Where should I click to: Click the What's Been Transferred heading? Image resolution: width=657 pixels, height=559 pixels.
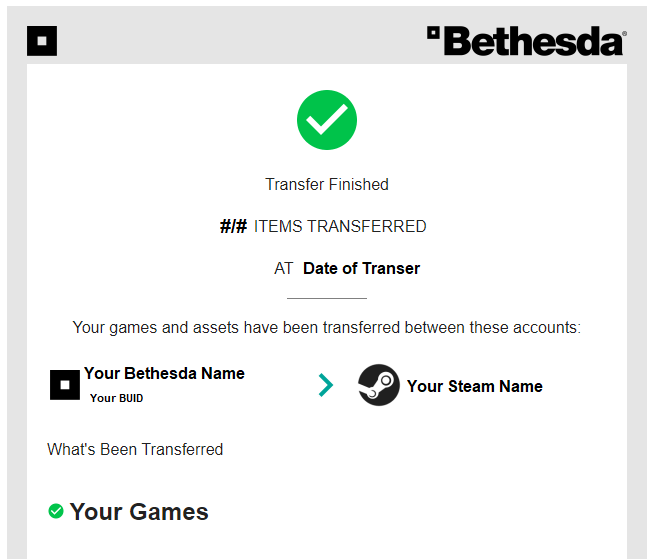135,449
